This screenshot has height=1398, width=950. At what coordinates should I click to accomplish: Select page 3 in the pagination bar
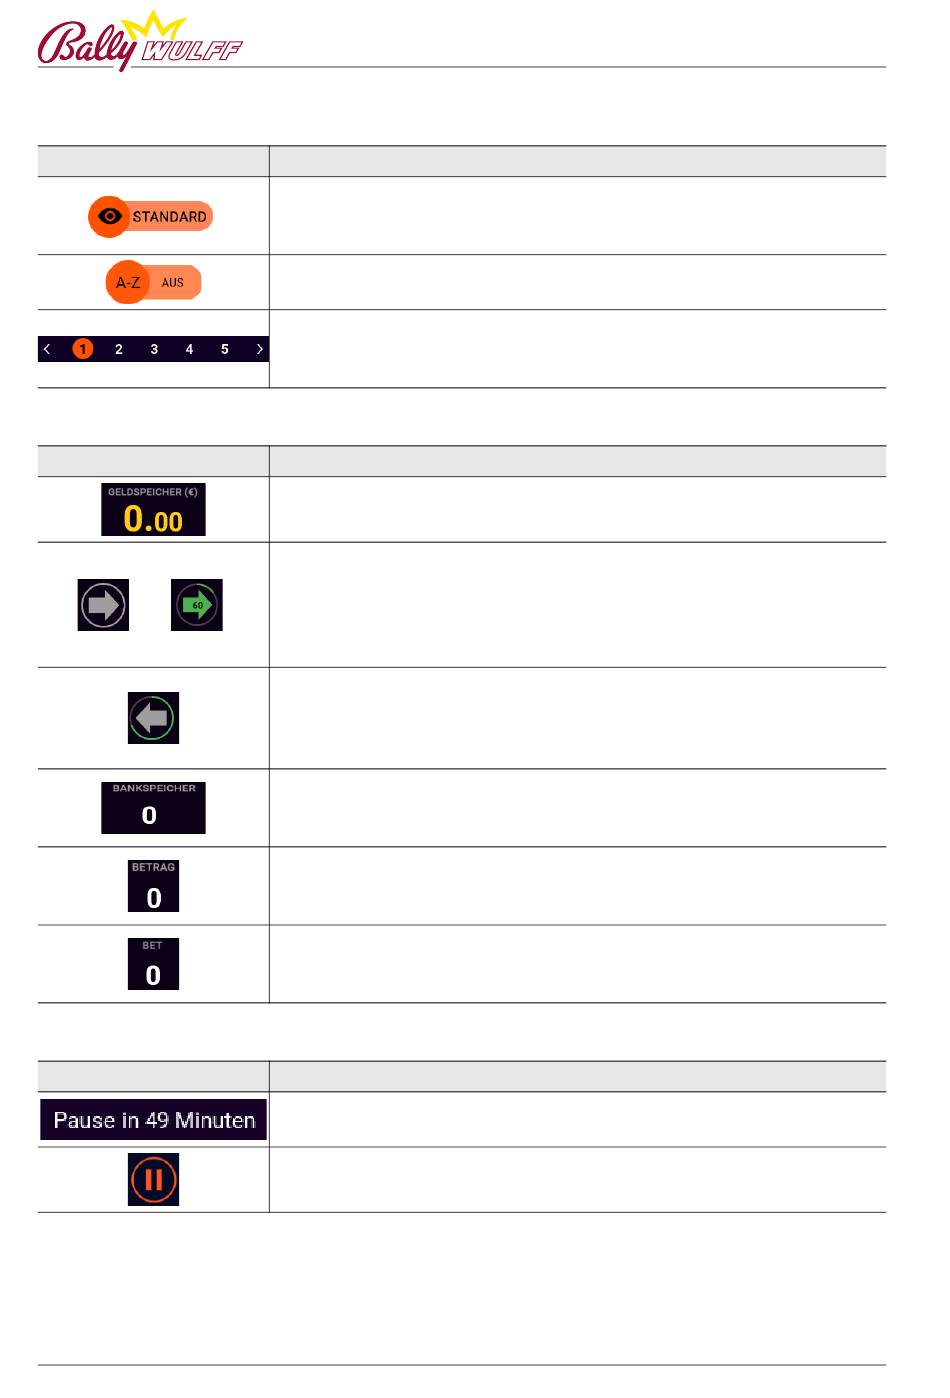pos(154,349)
